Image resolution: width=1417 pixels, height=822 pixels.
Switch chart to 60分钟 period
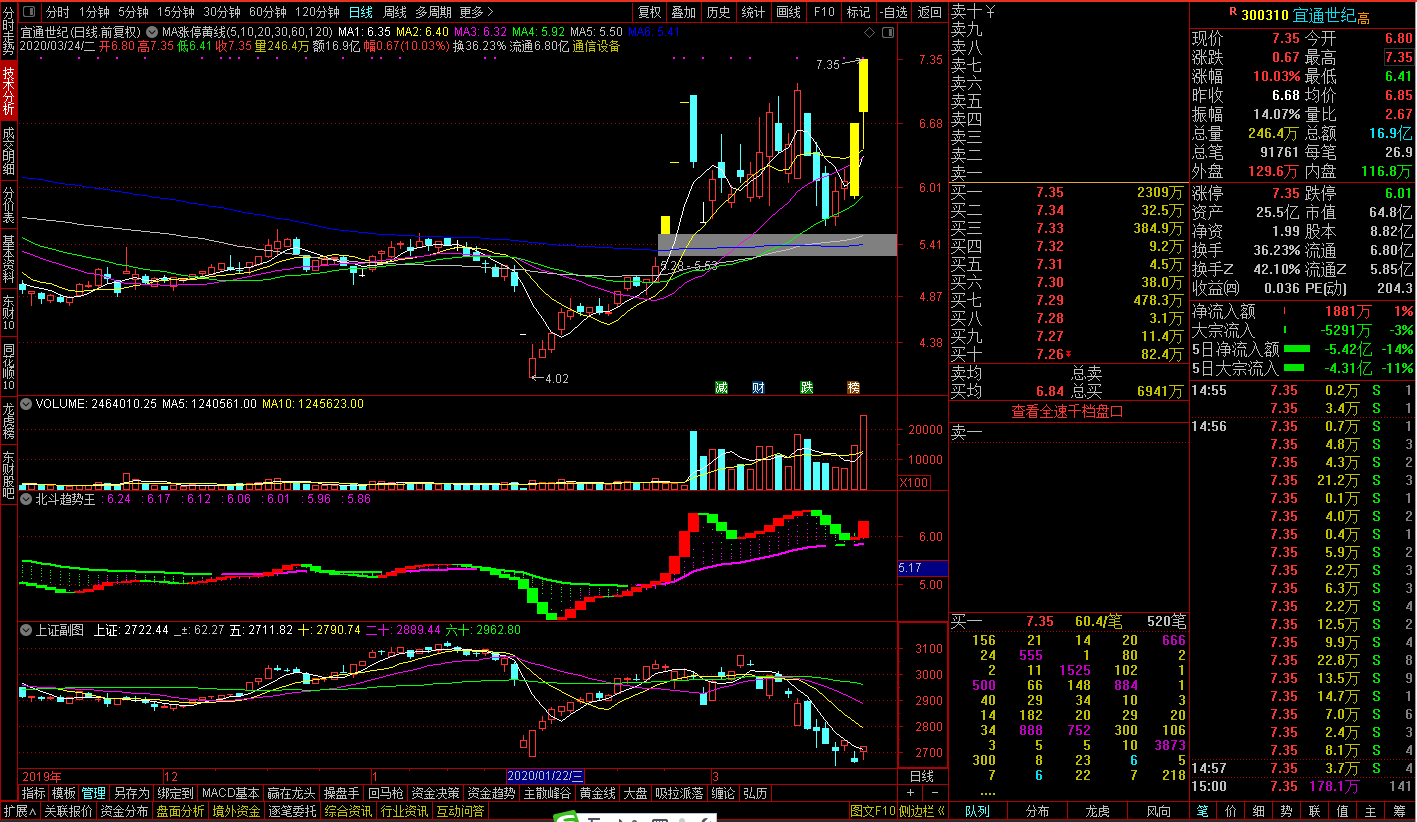pyautogui.click(x=268, y=12)
